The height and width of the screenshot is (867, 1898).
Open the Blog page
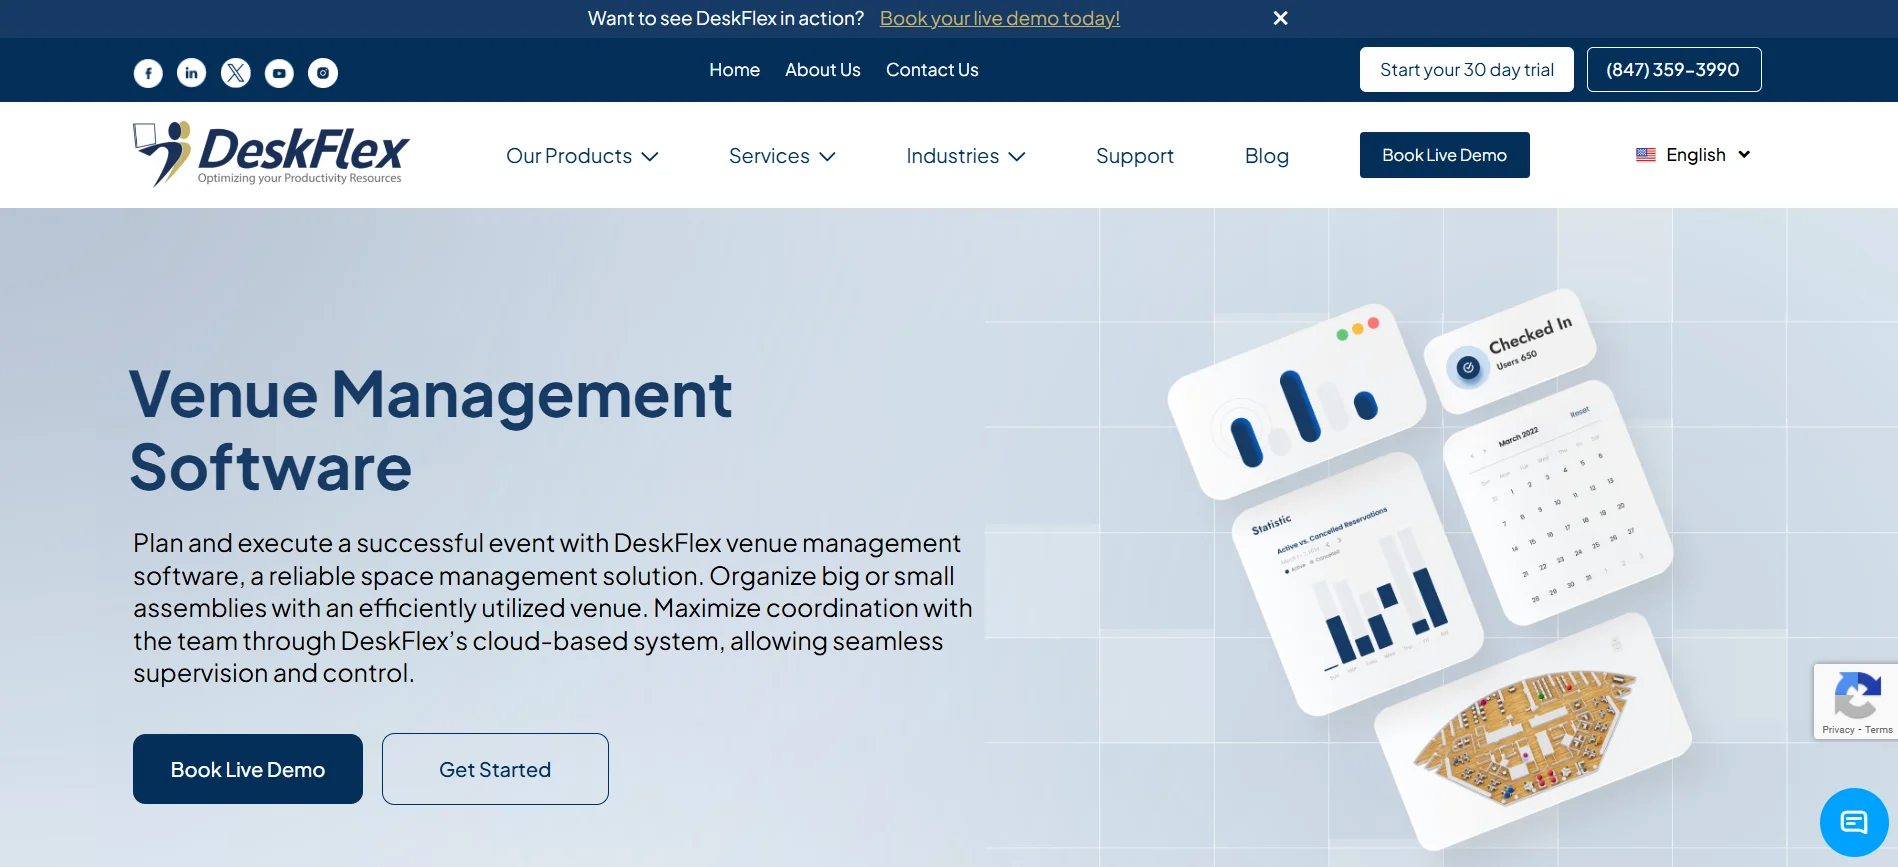pos(1267,156)
